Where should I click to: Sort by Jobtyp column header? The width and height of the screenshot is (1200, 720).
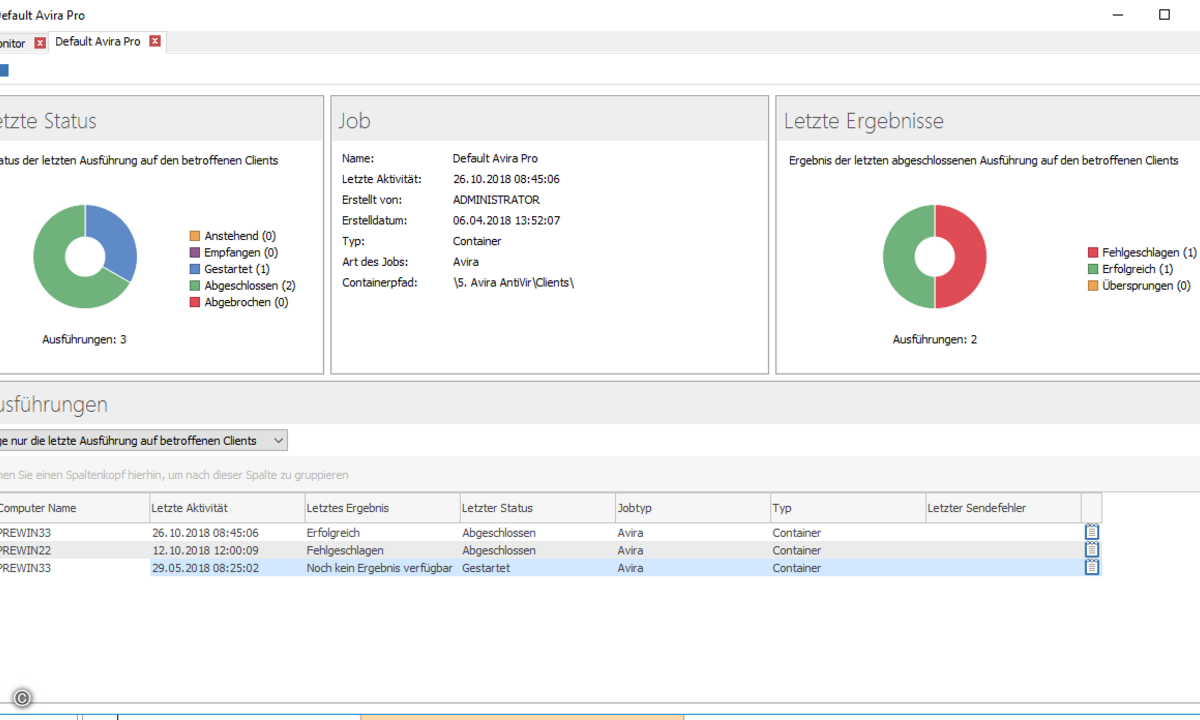coord(692,508)
